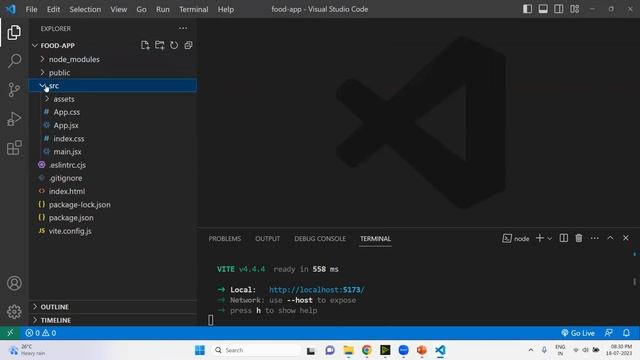The image size is (640, 360).
Task: Click errors and warnings count in status bar
Action: click(x=41, y=333)
